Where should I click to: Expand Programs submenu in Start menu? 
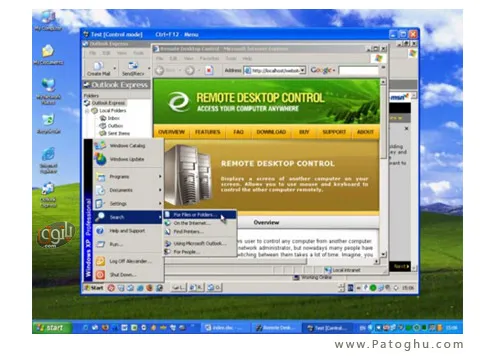pos(128,177)
